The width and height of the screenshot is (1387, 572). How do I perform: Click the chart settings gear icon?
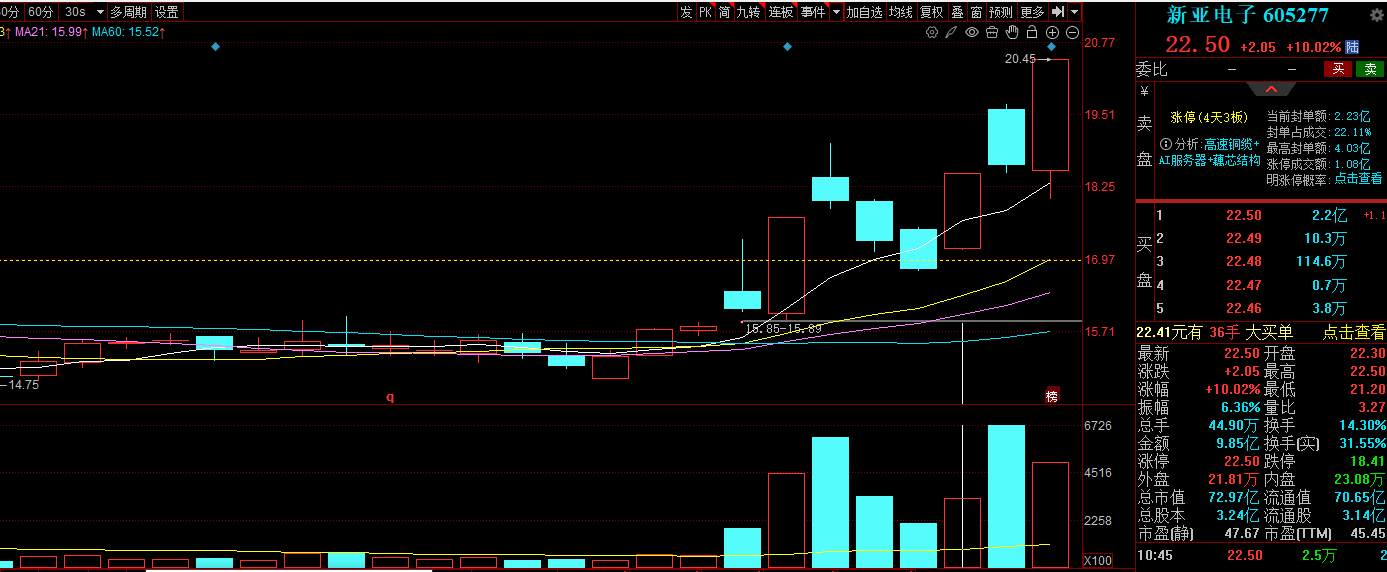(932, 32)
